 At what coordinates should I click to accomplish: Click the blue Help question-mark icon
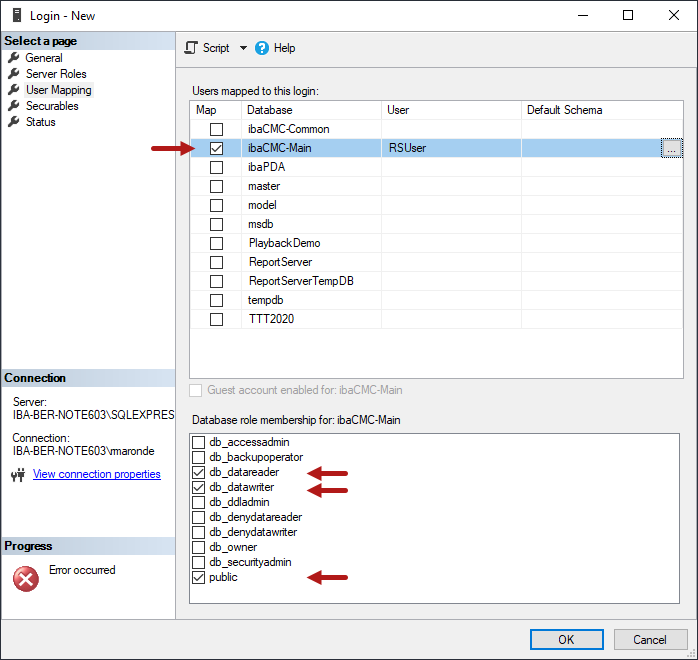tap(262, 48)
